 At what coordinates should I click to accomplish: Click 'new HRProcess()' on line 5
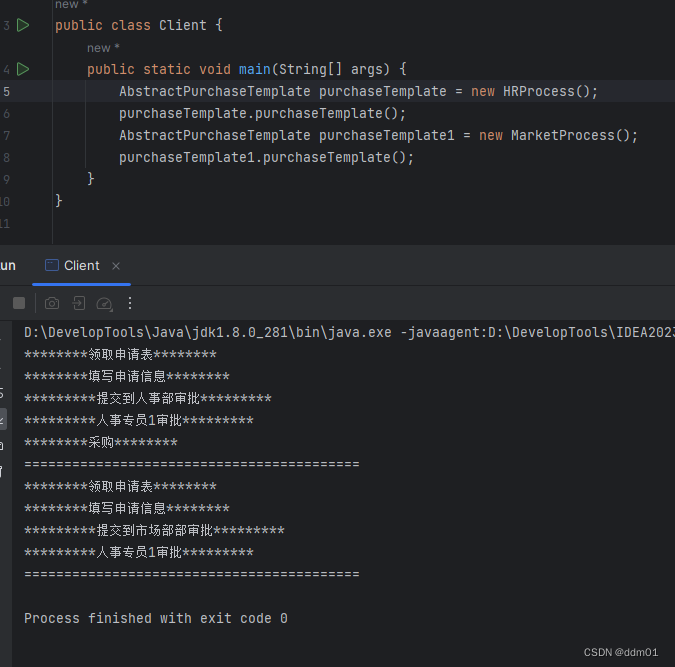coord(534,91)
